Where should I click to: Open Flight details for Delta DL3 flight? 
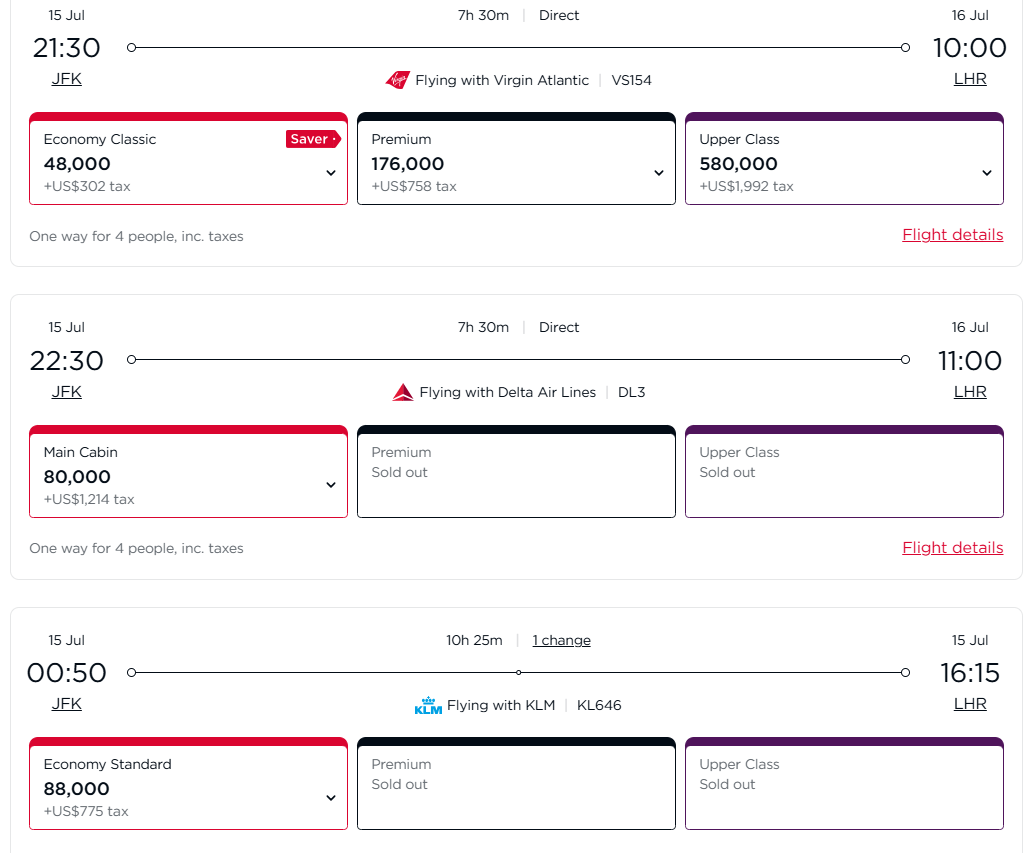pos(952,547)
